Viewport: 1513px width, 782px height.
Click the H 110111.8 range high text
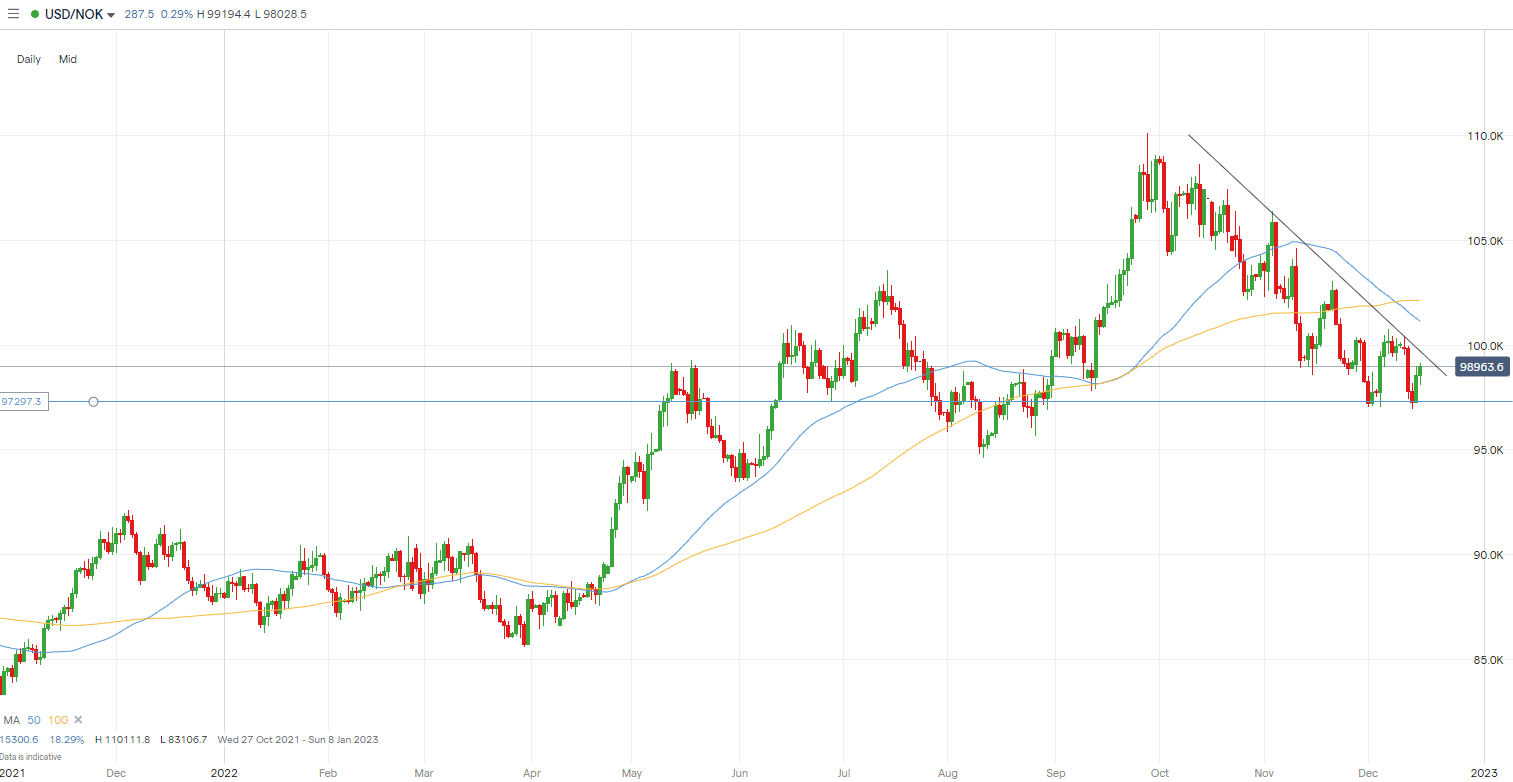(x=122, y=740)
